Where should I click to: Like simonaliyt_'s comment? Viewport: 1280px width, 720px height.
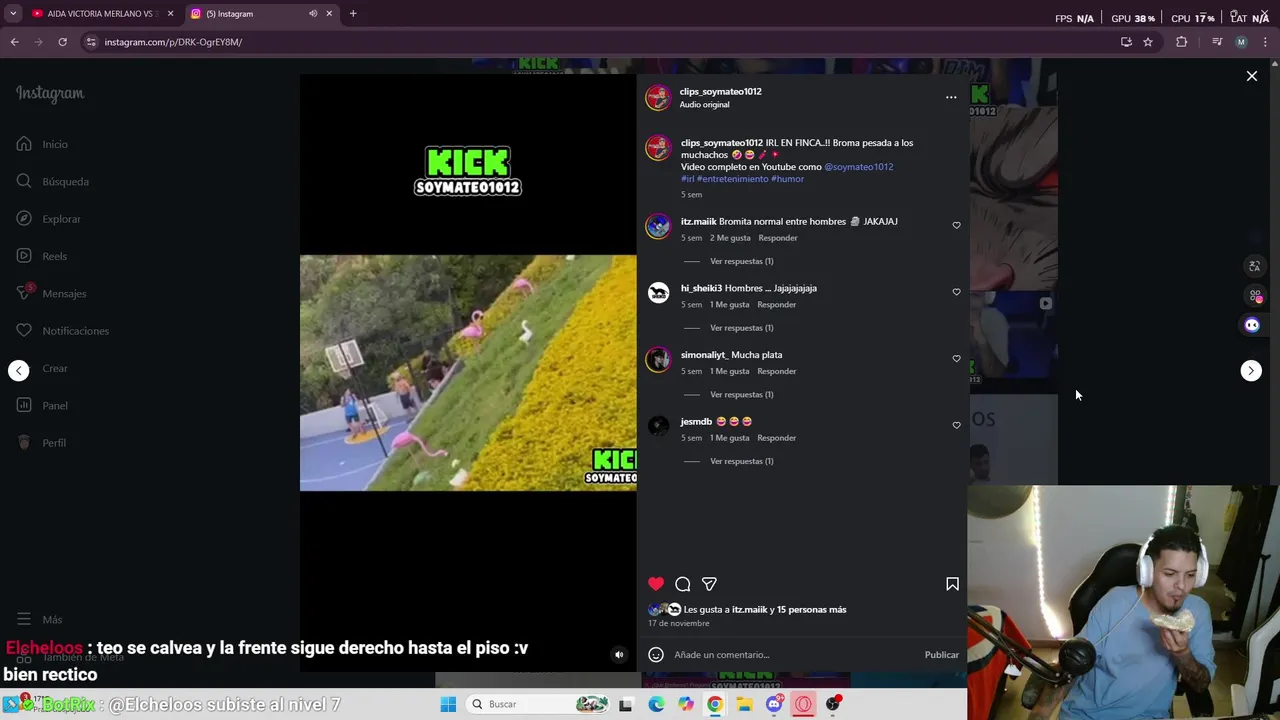tap(956, 358)
